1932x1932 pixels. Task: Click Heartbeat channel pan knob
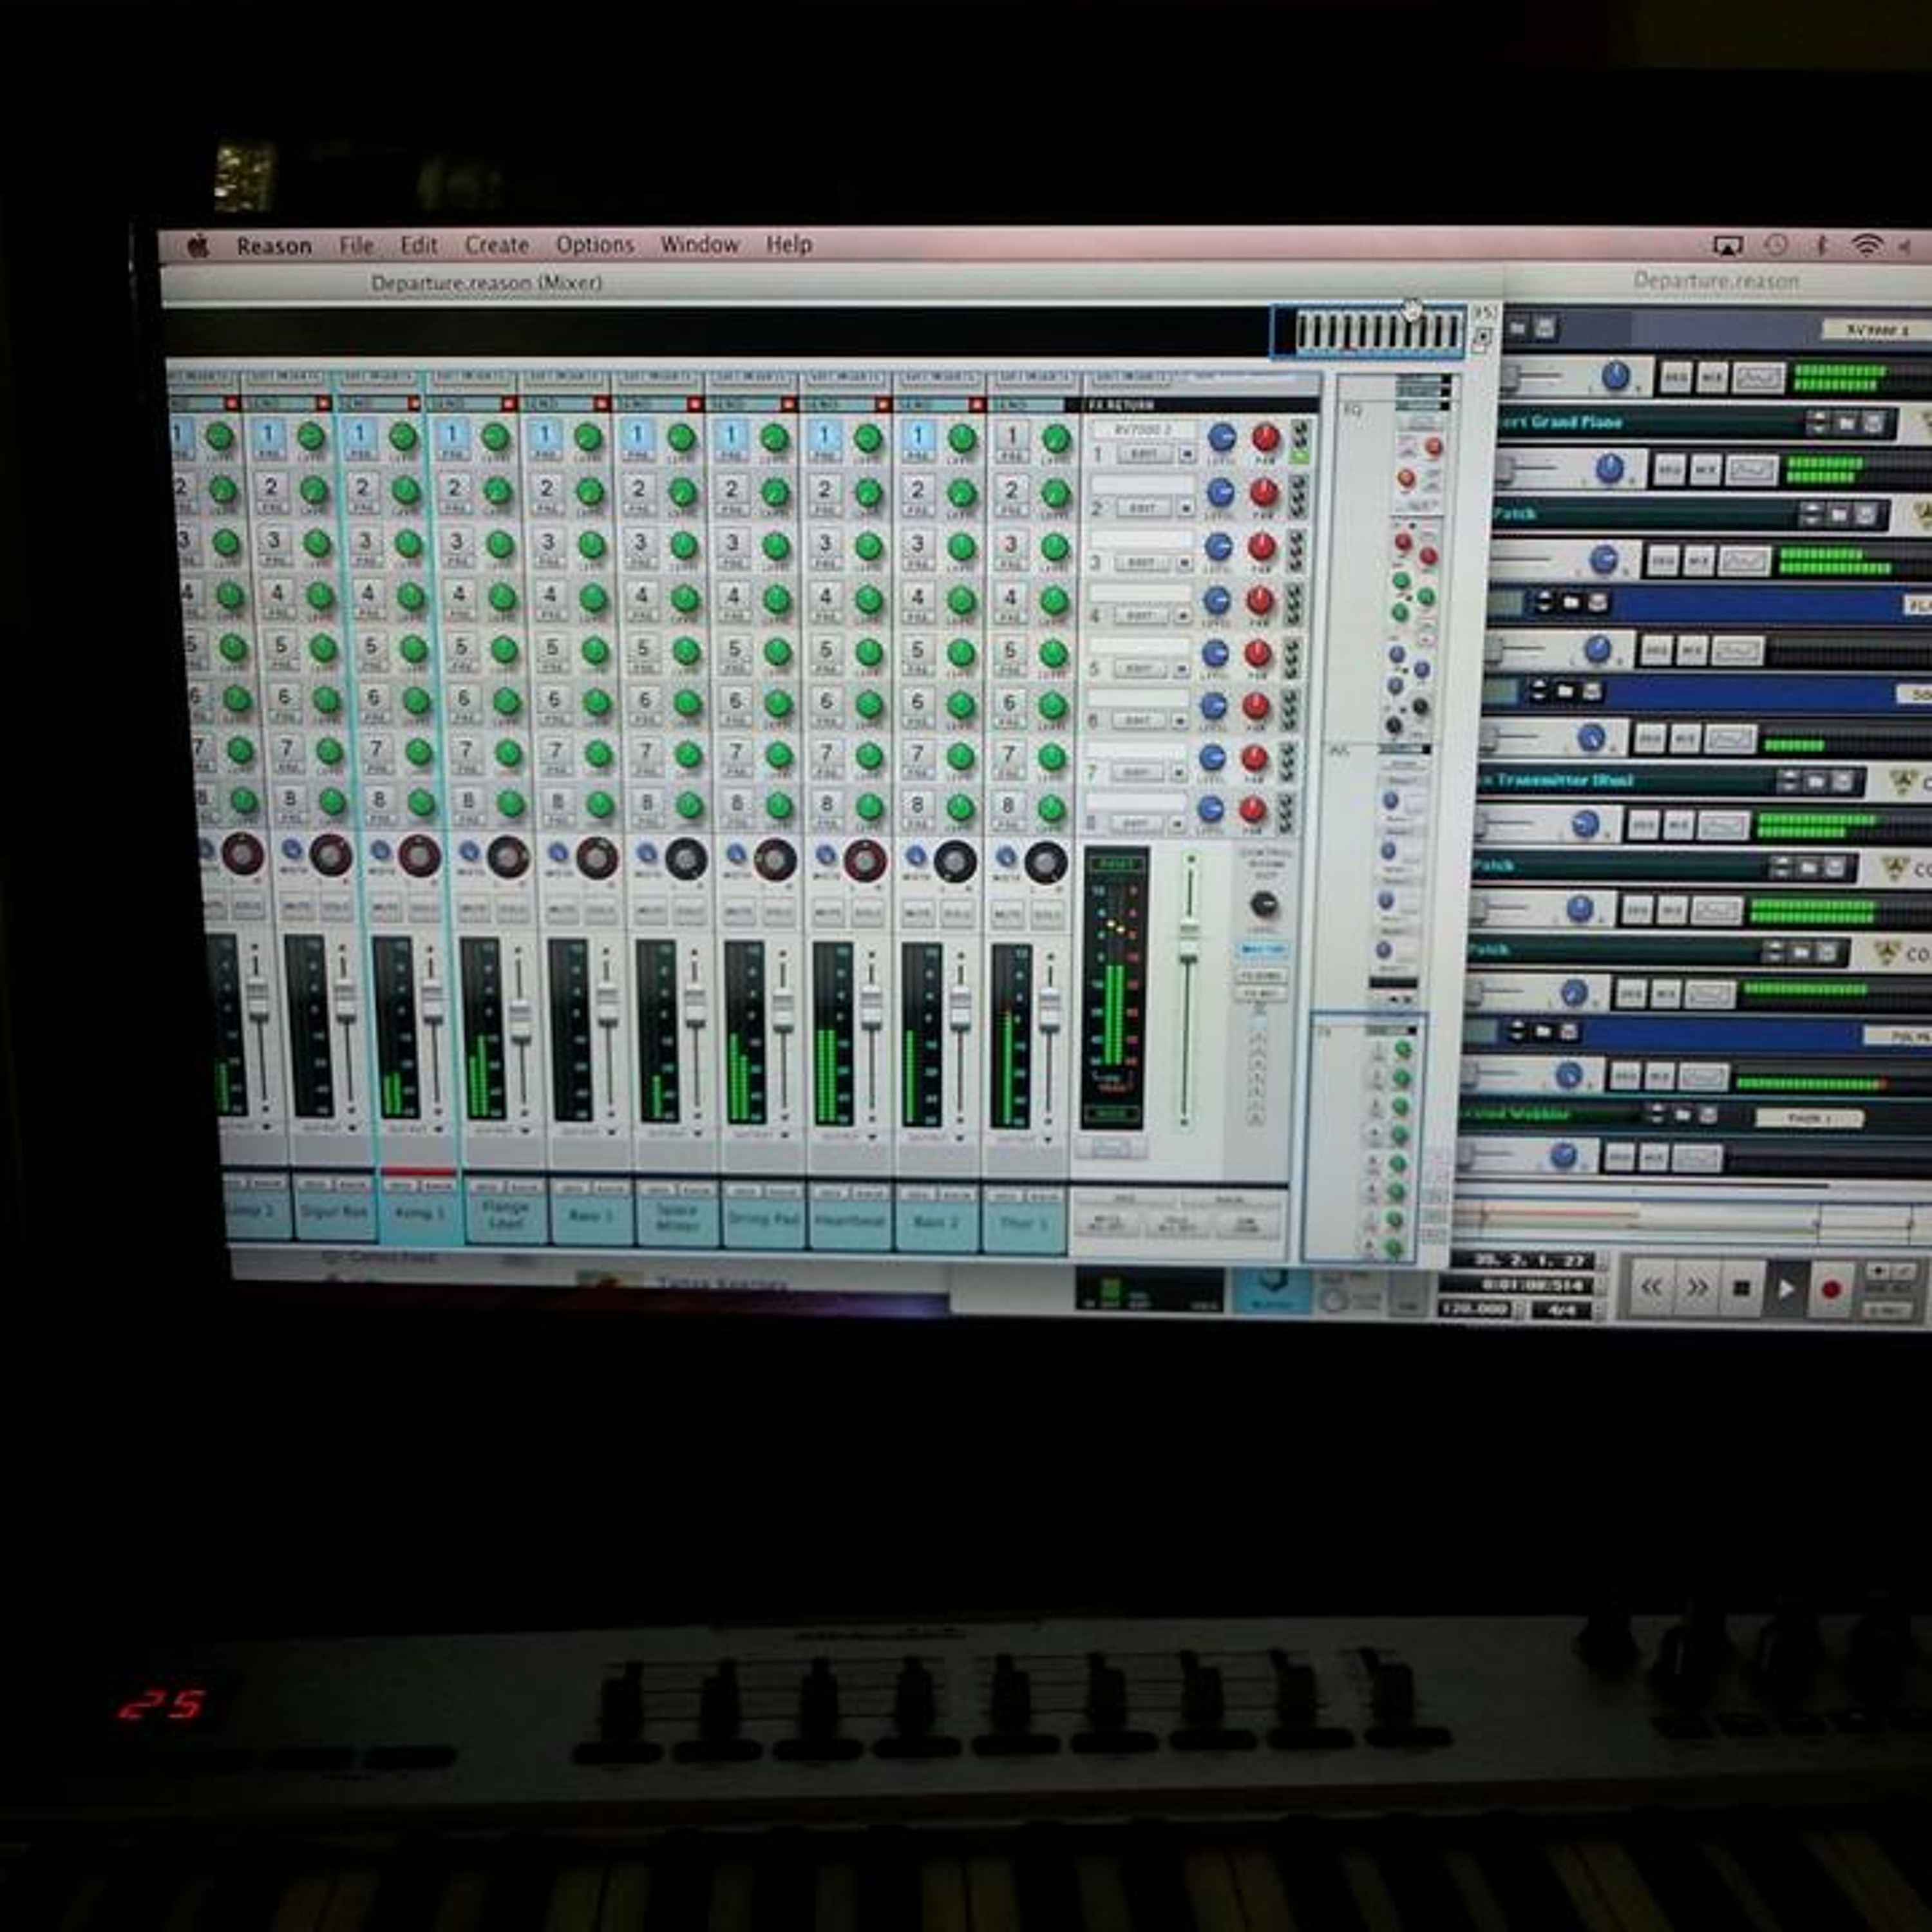pos(865,860)
